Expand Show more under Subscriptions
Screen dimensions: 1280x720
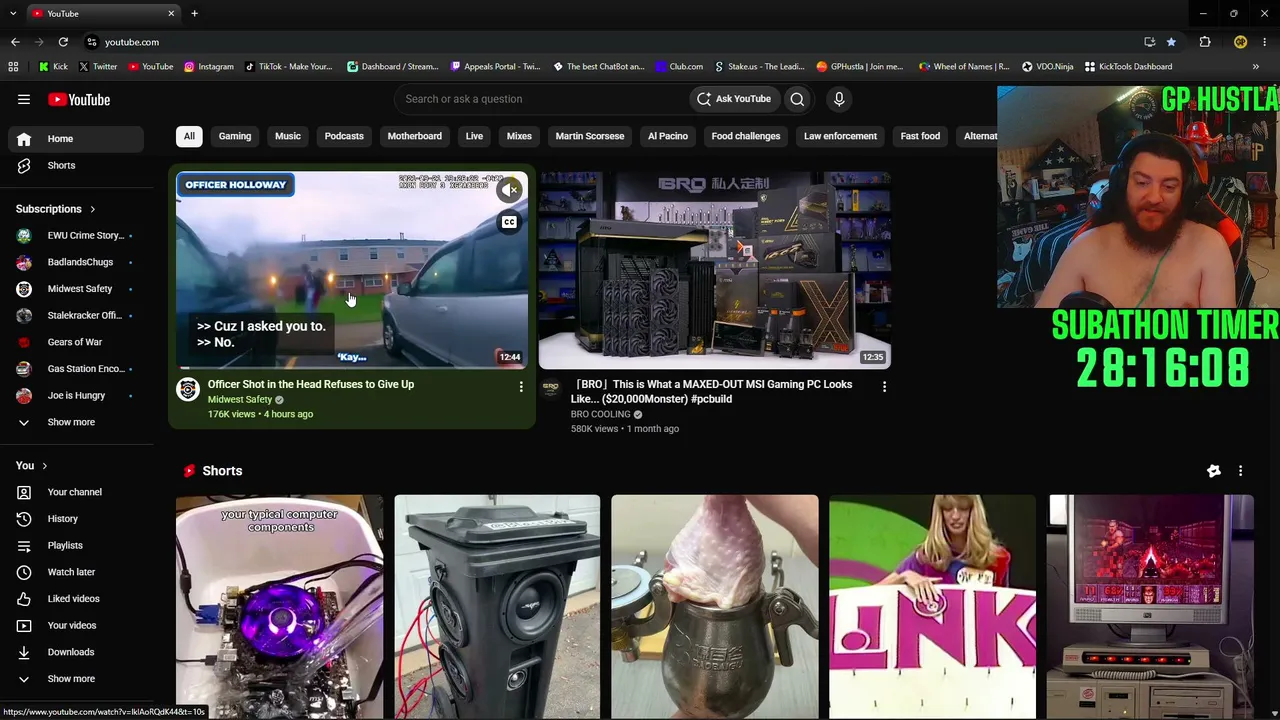pos(76,422)
